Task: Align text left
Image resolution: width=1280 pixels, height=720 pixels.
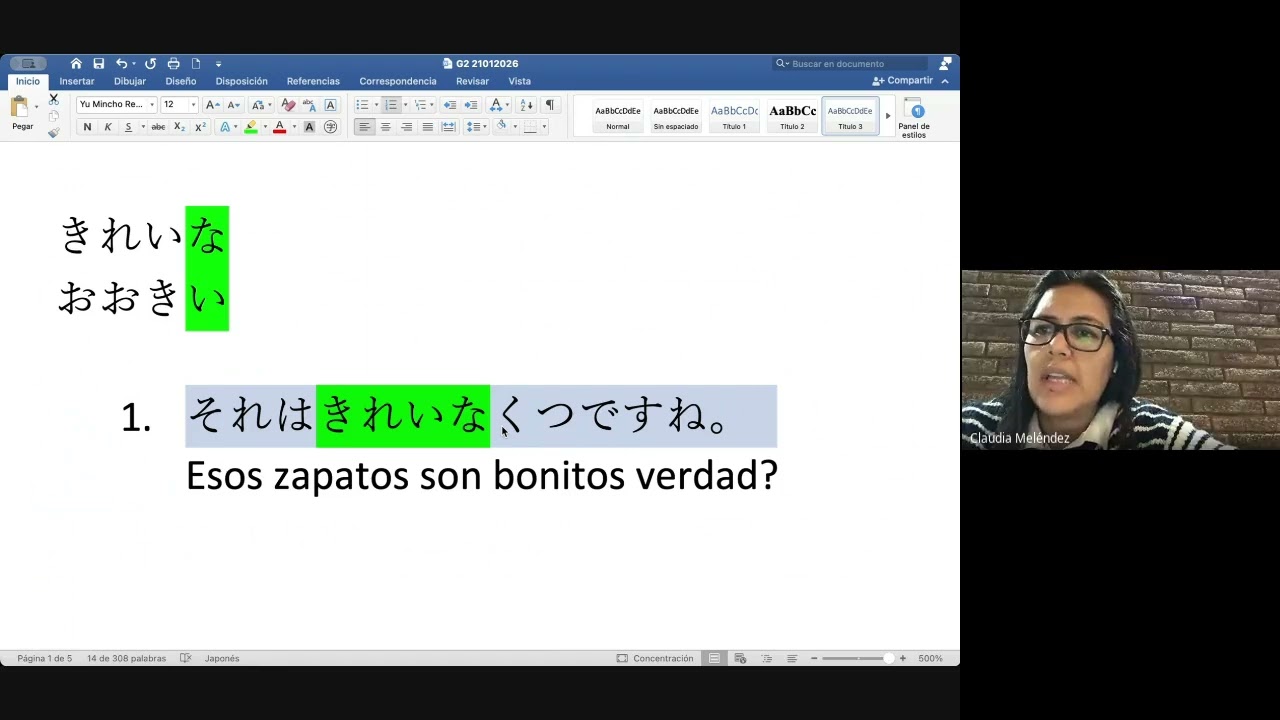Action: (364, 127)
